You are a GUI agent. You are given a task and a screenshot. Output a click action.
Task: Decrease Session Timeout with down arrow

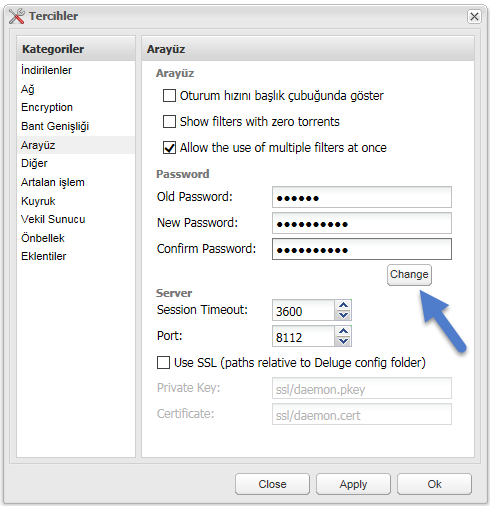coord(343,315)
